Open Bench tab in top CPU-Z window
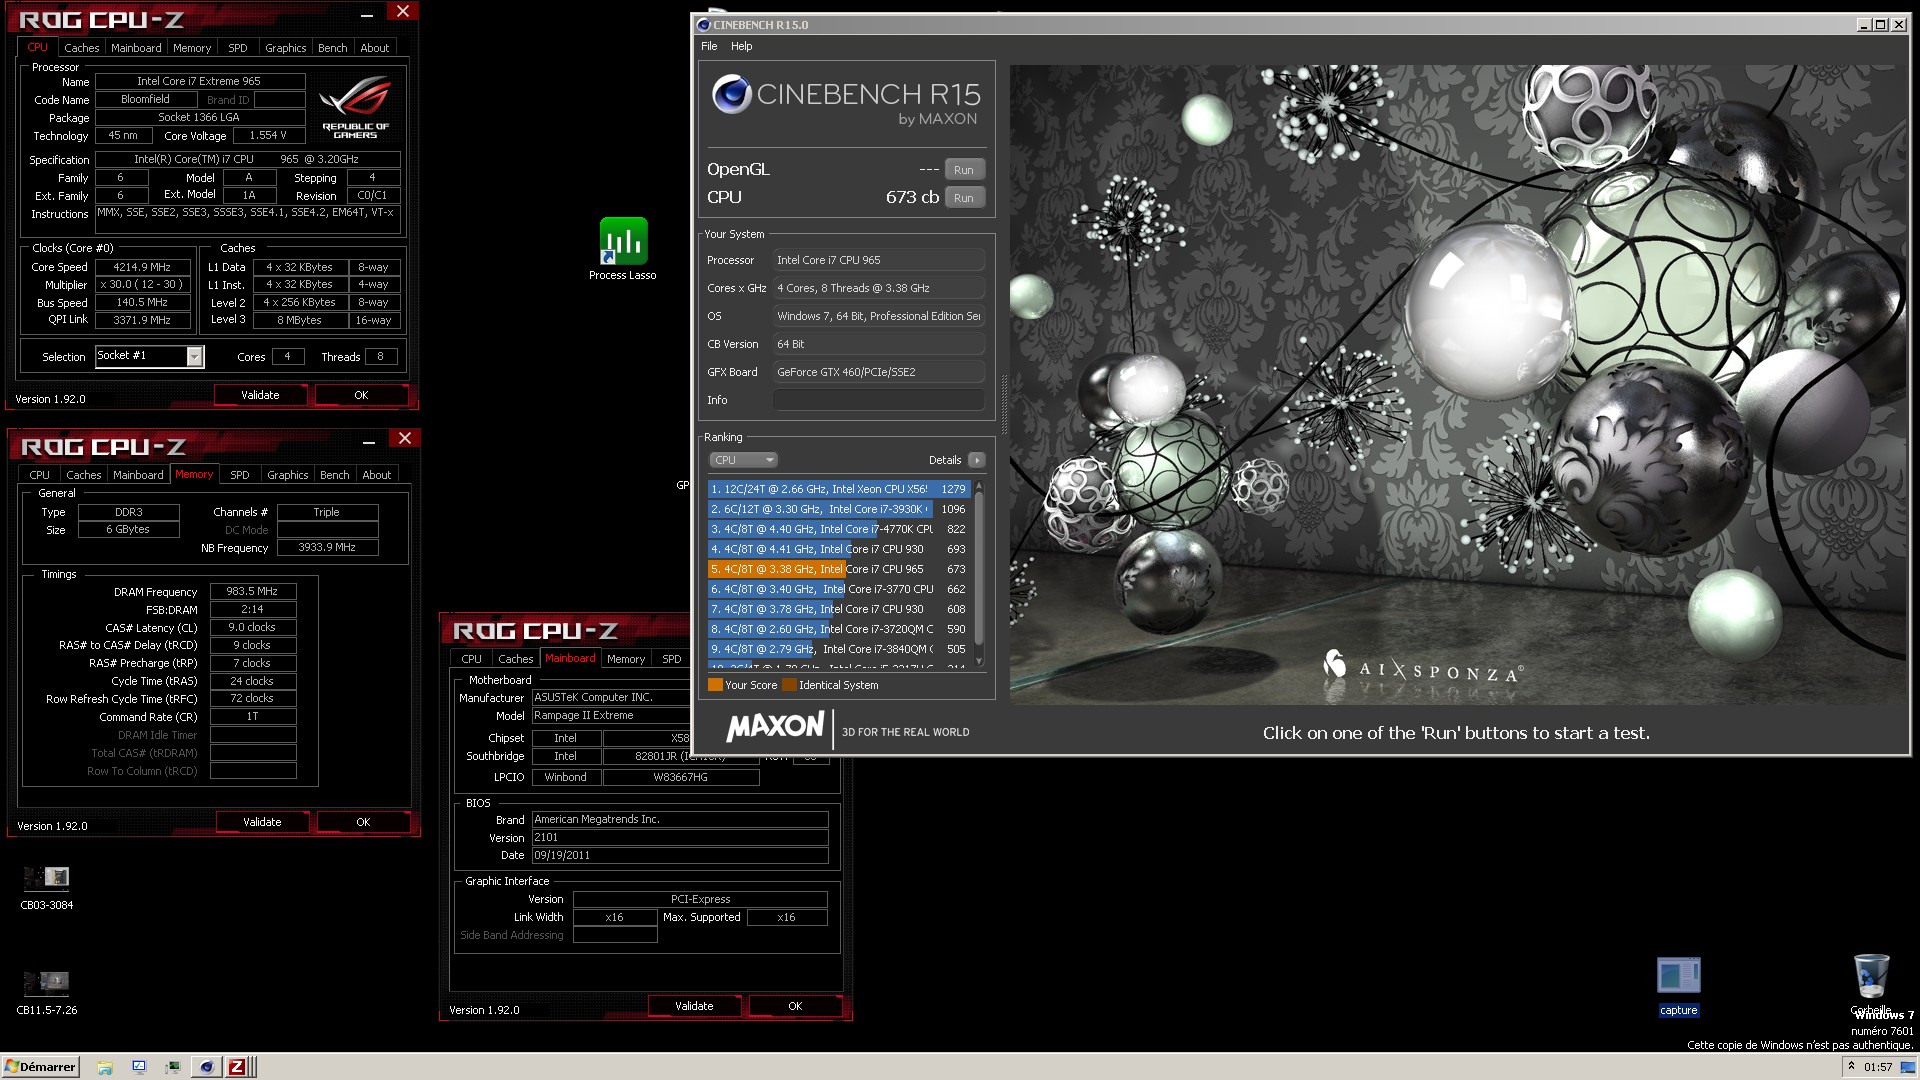 pos(333,48)
